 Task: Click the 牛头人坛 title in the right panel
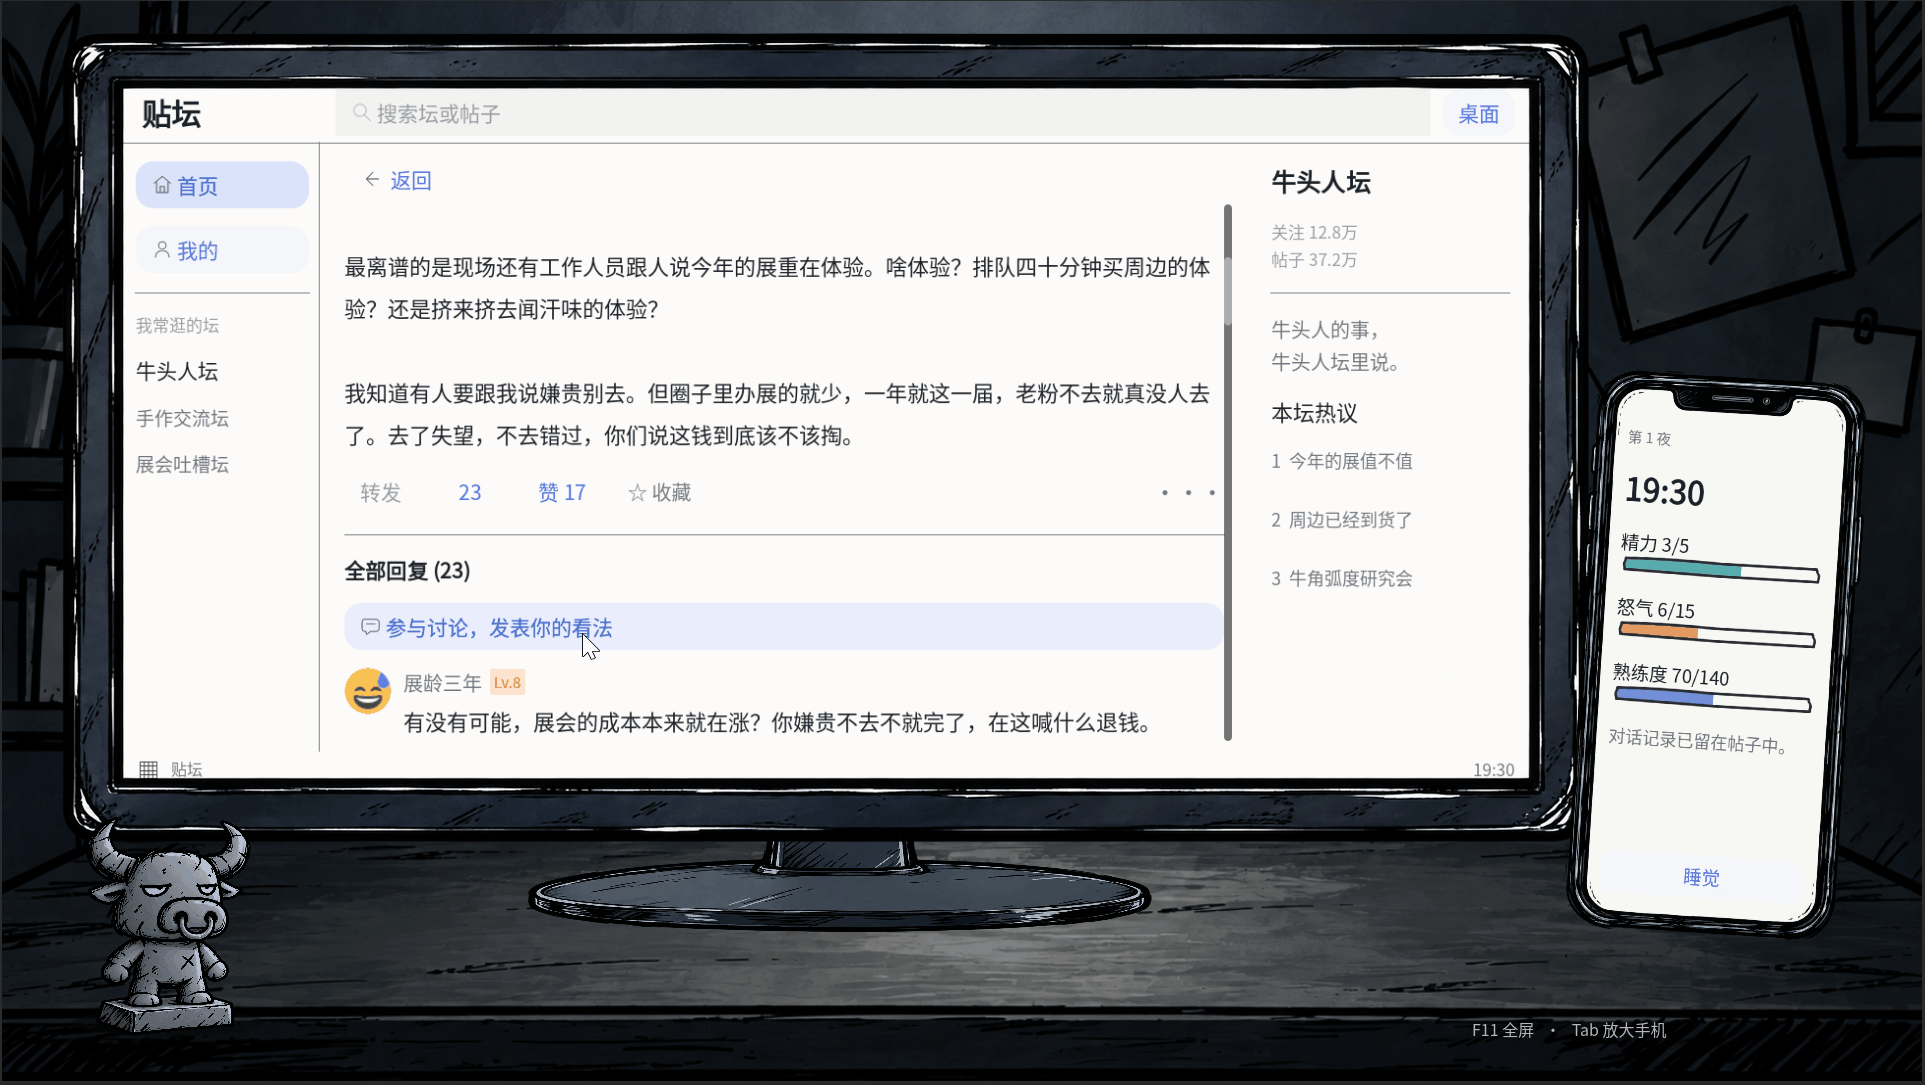click(1321, 182)
